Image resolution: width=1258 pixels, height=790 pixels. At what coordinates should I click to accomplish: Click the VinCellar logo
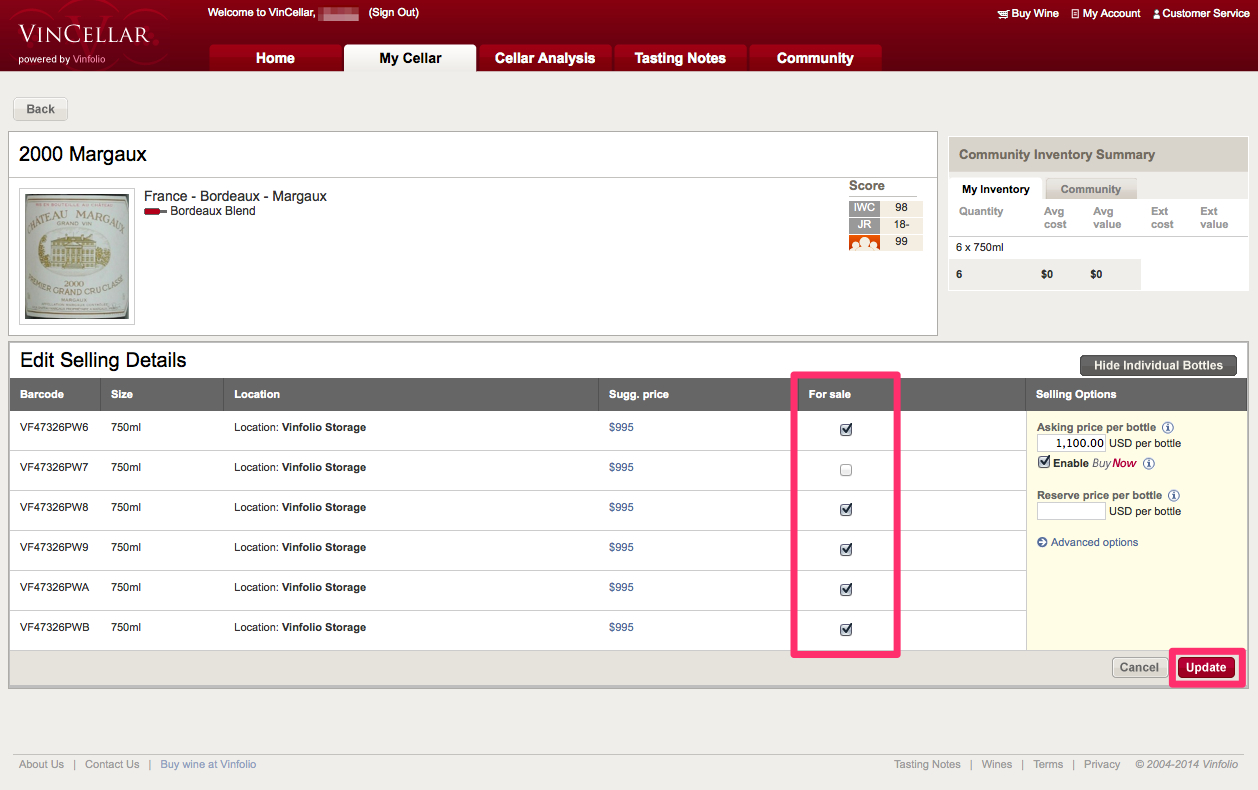pos(84,36)
